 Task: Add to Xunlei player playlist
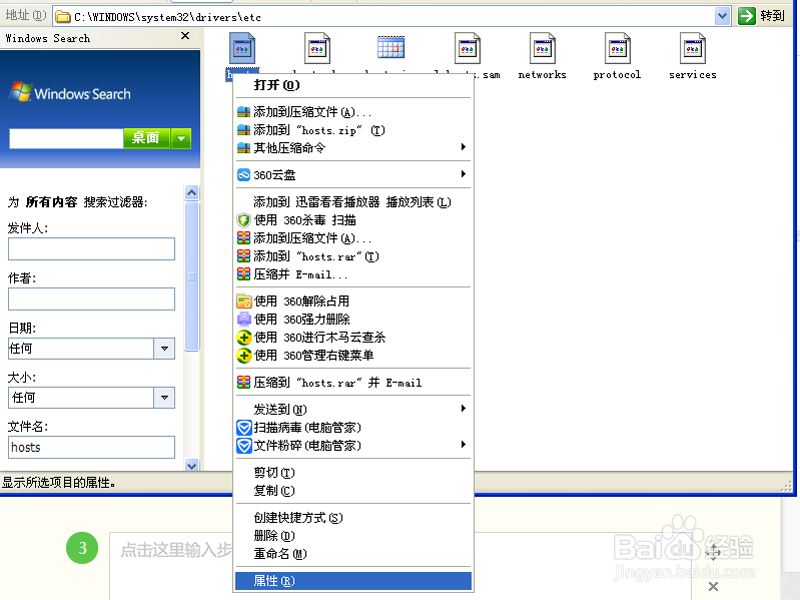coord(353,202)
